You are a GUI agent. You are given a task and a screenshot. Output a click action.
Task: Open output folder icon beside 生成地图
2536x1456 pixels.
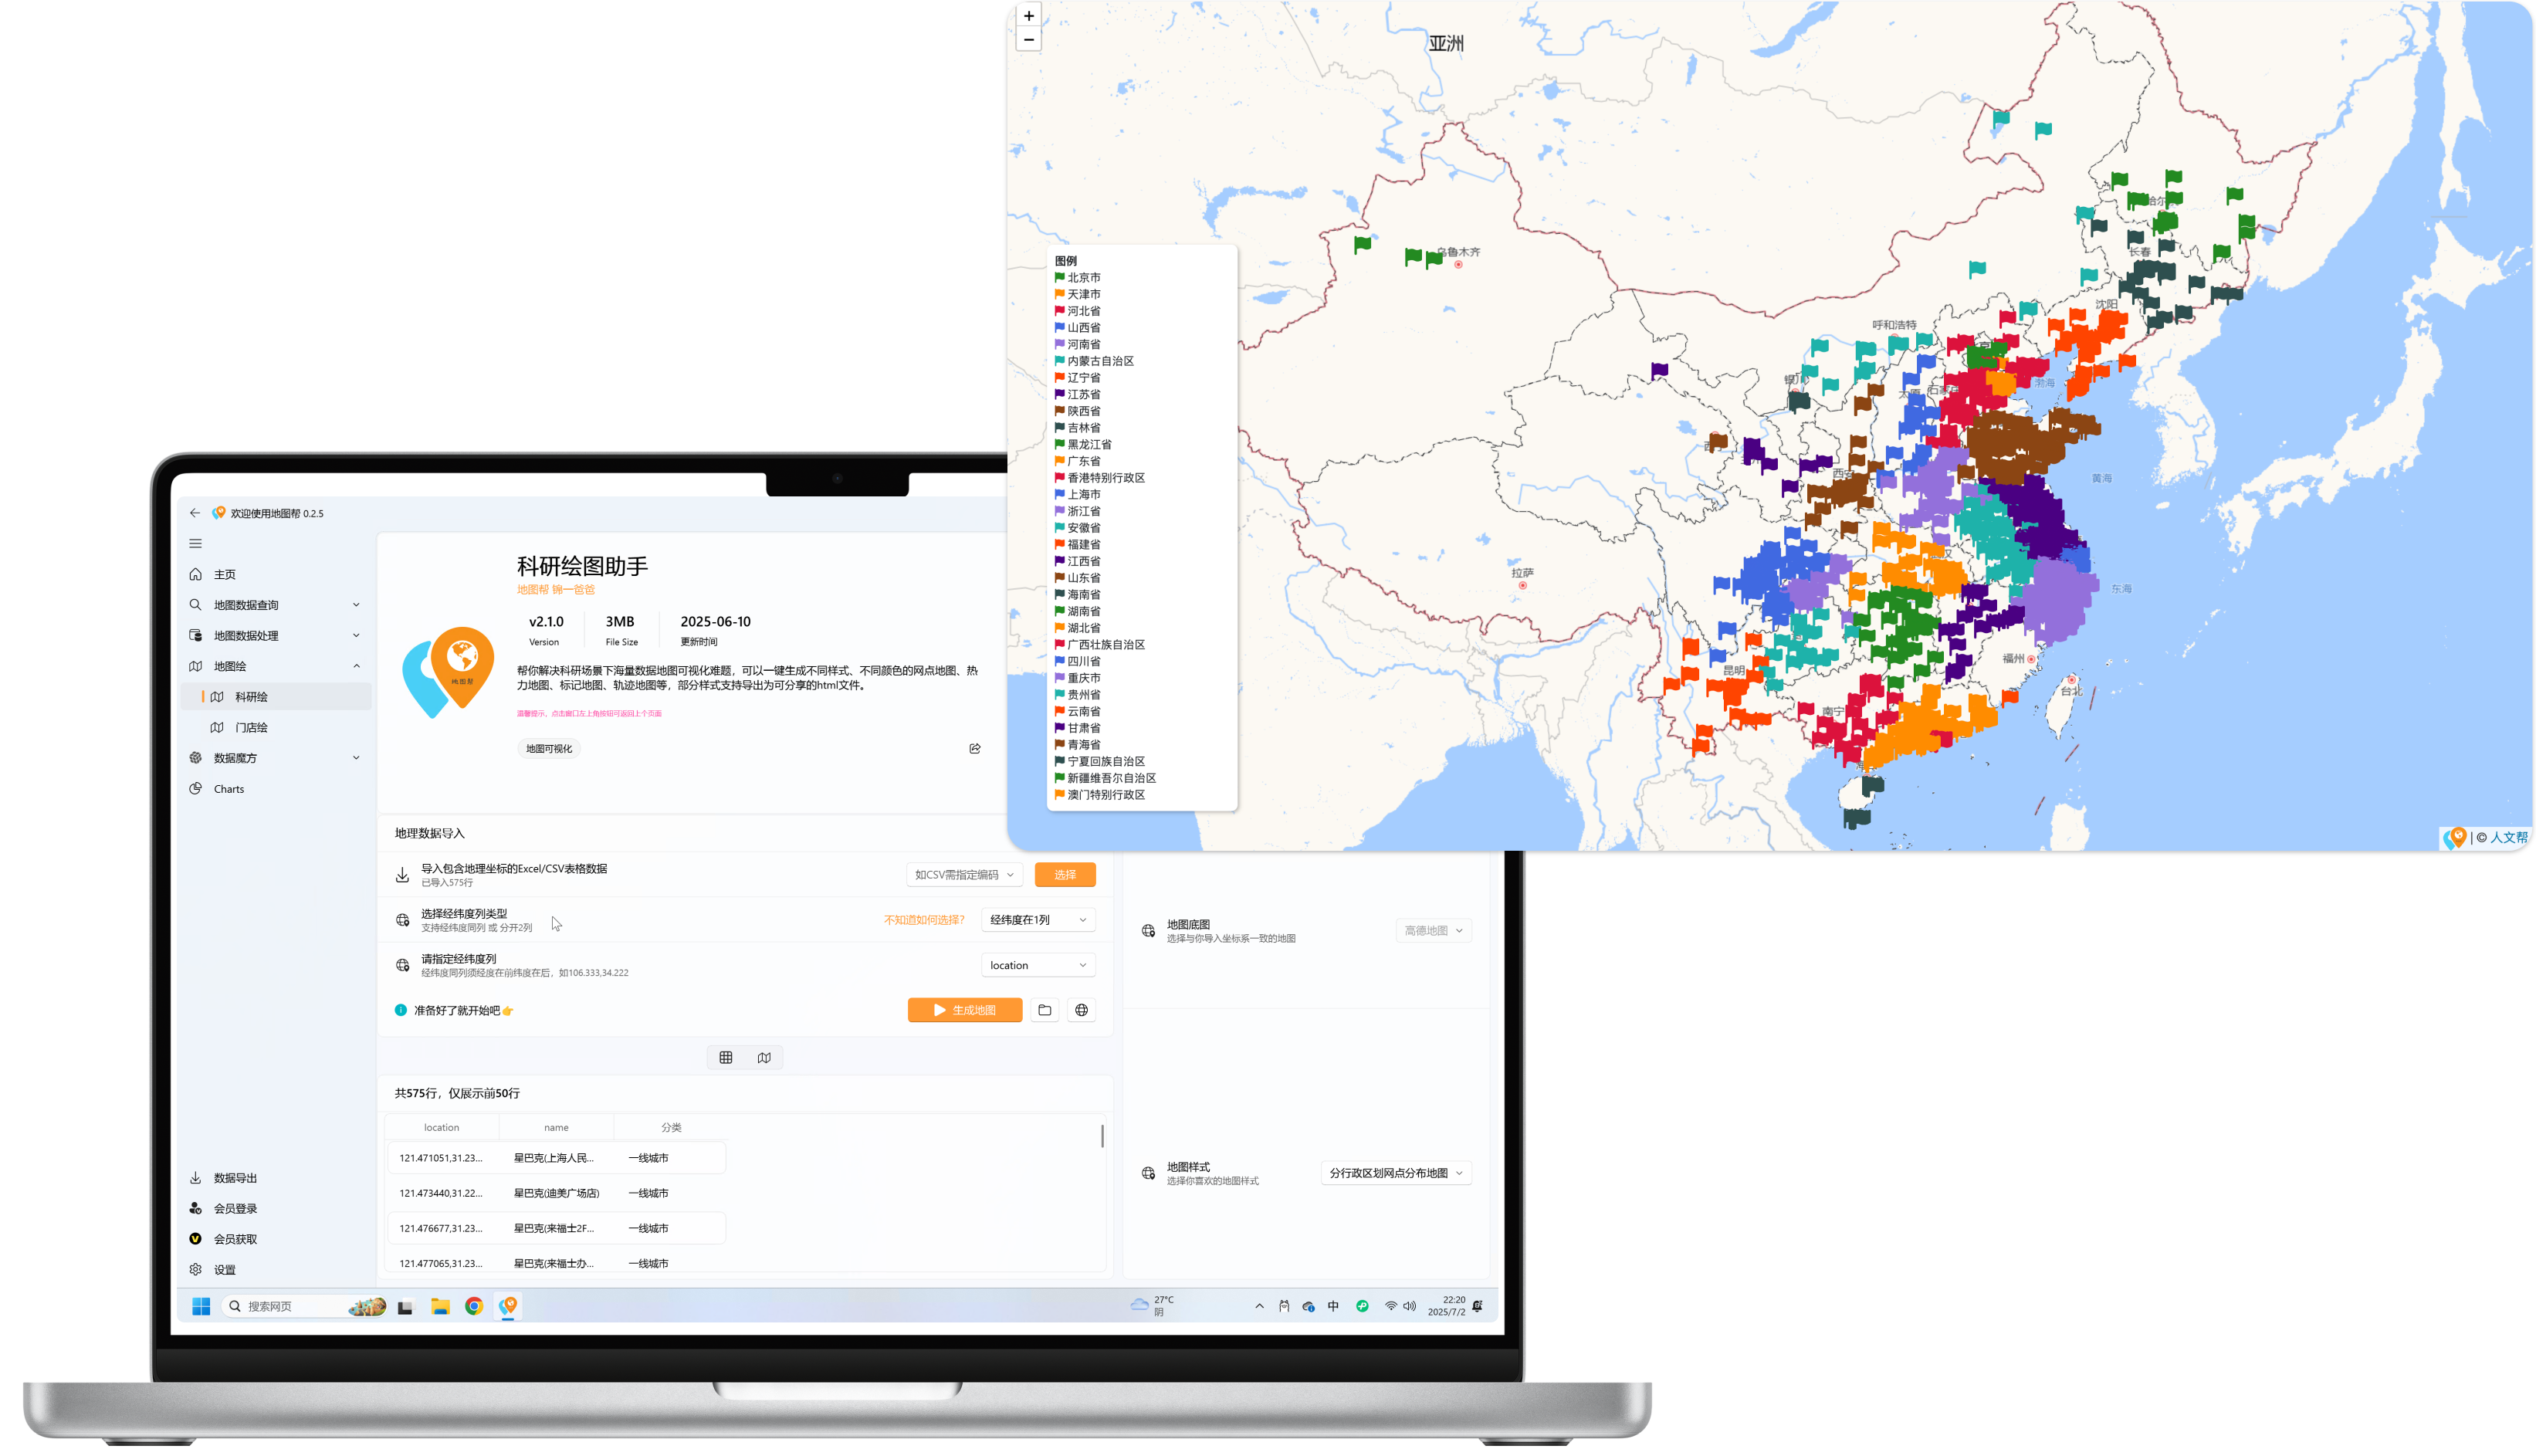coord(1044,1010)
